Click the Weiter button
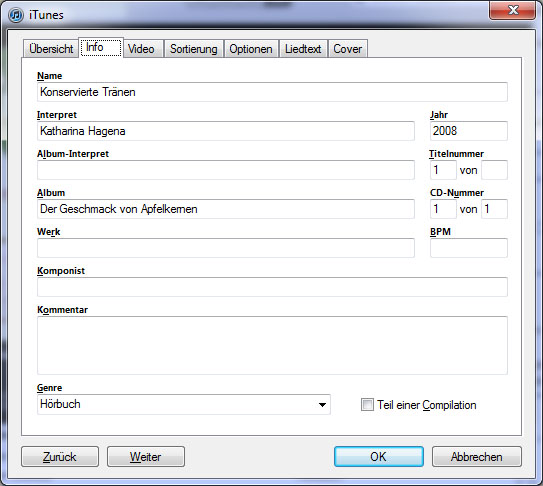This screenshot has height=486, width=543. pos(145,457)
